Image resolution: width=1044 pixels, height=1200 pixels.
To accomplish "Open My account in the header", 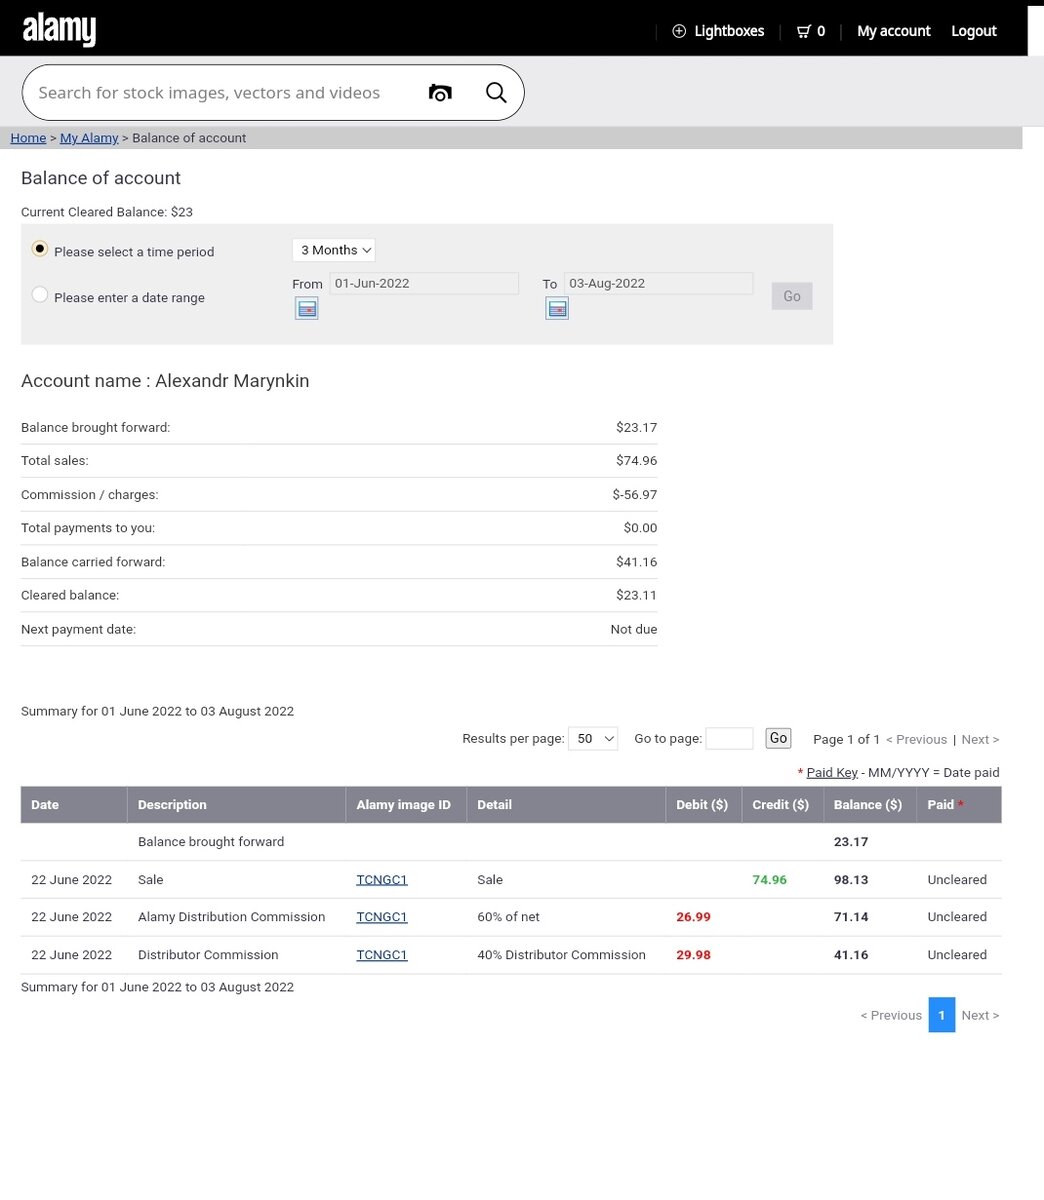I will click(x=894, y=31).
